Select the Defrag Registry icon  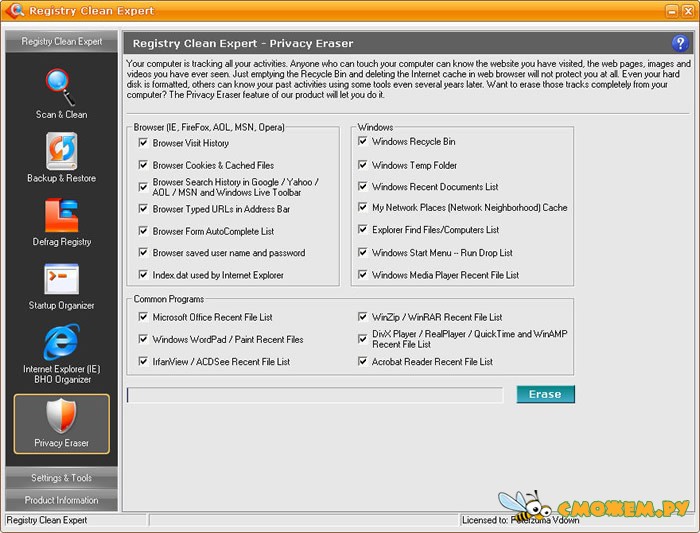tap(62, 215)
